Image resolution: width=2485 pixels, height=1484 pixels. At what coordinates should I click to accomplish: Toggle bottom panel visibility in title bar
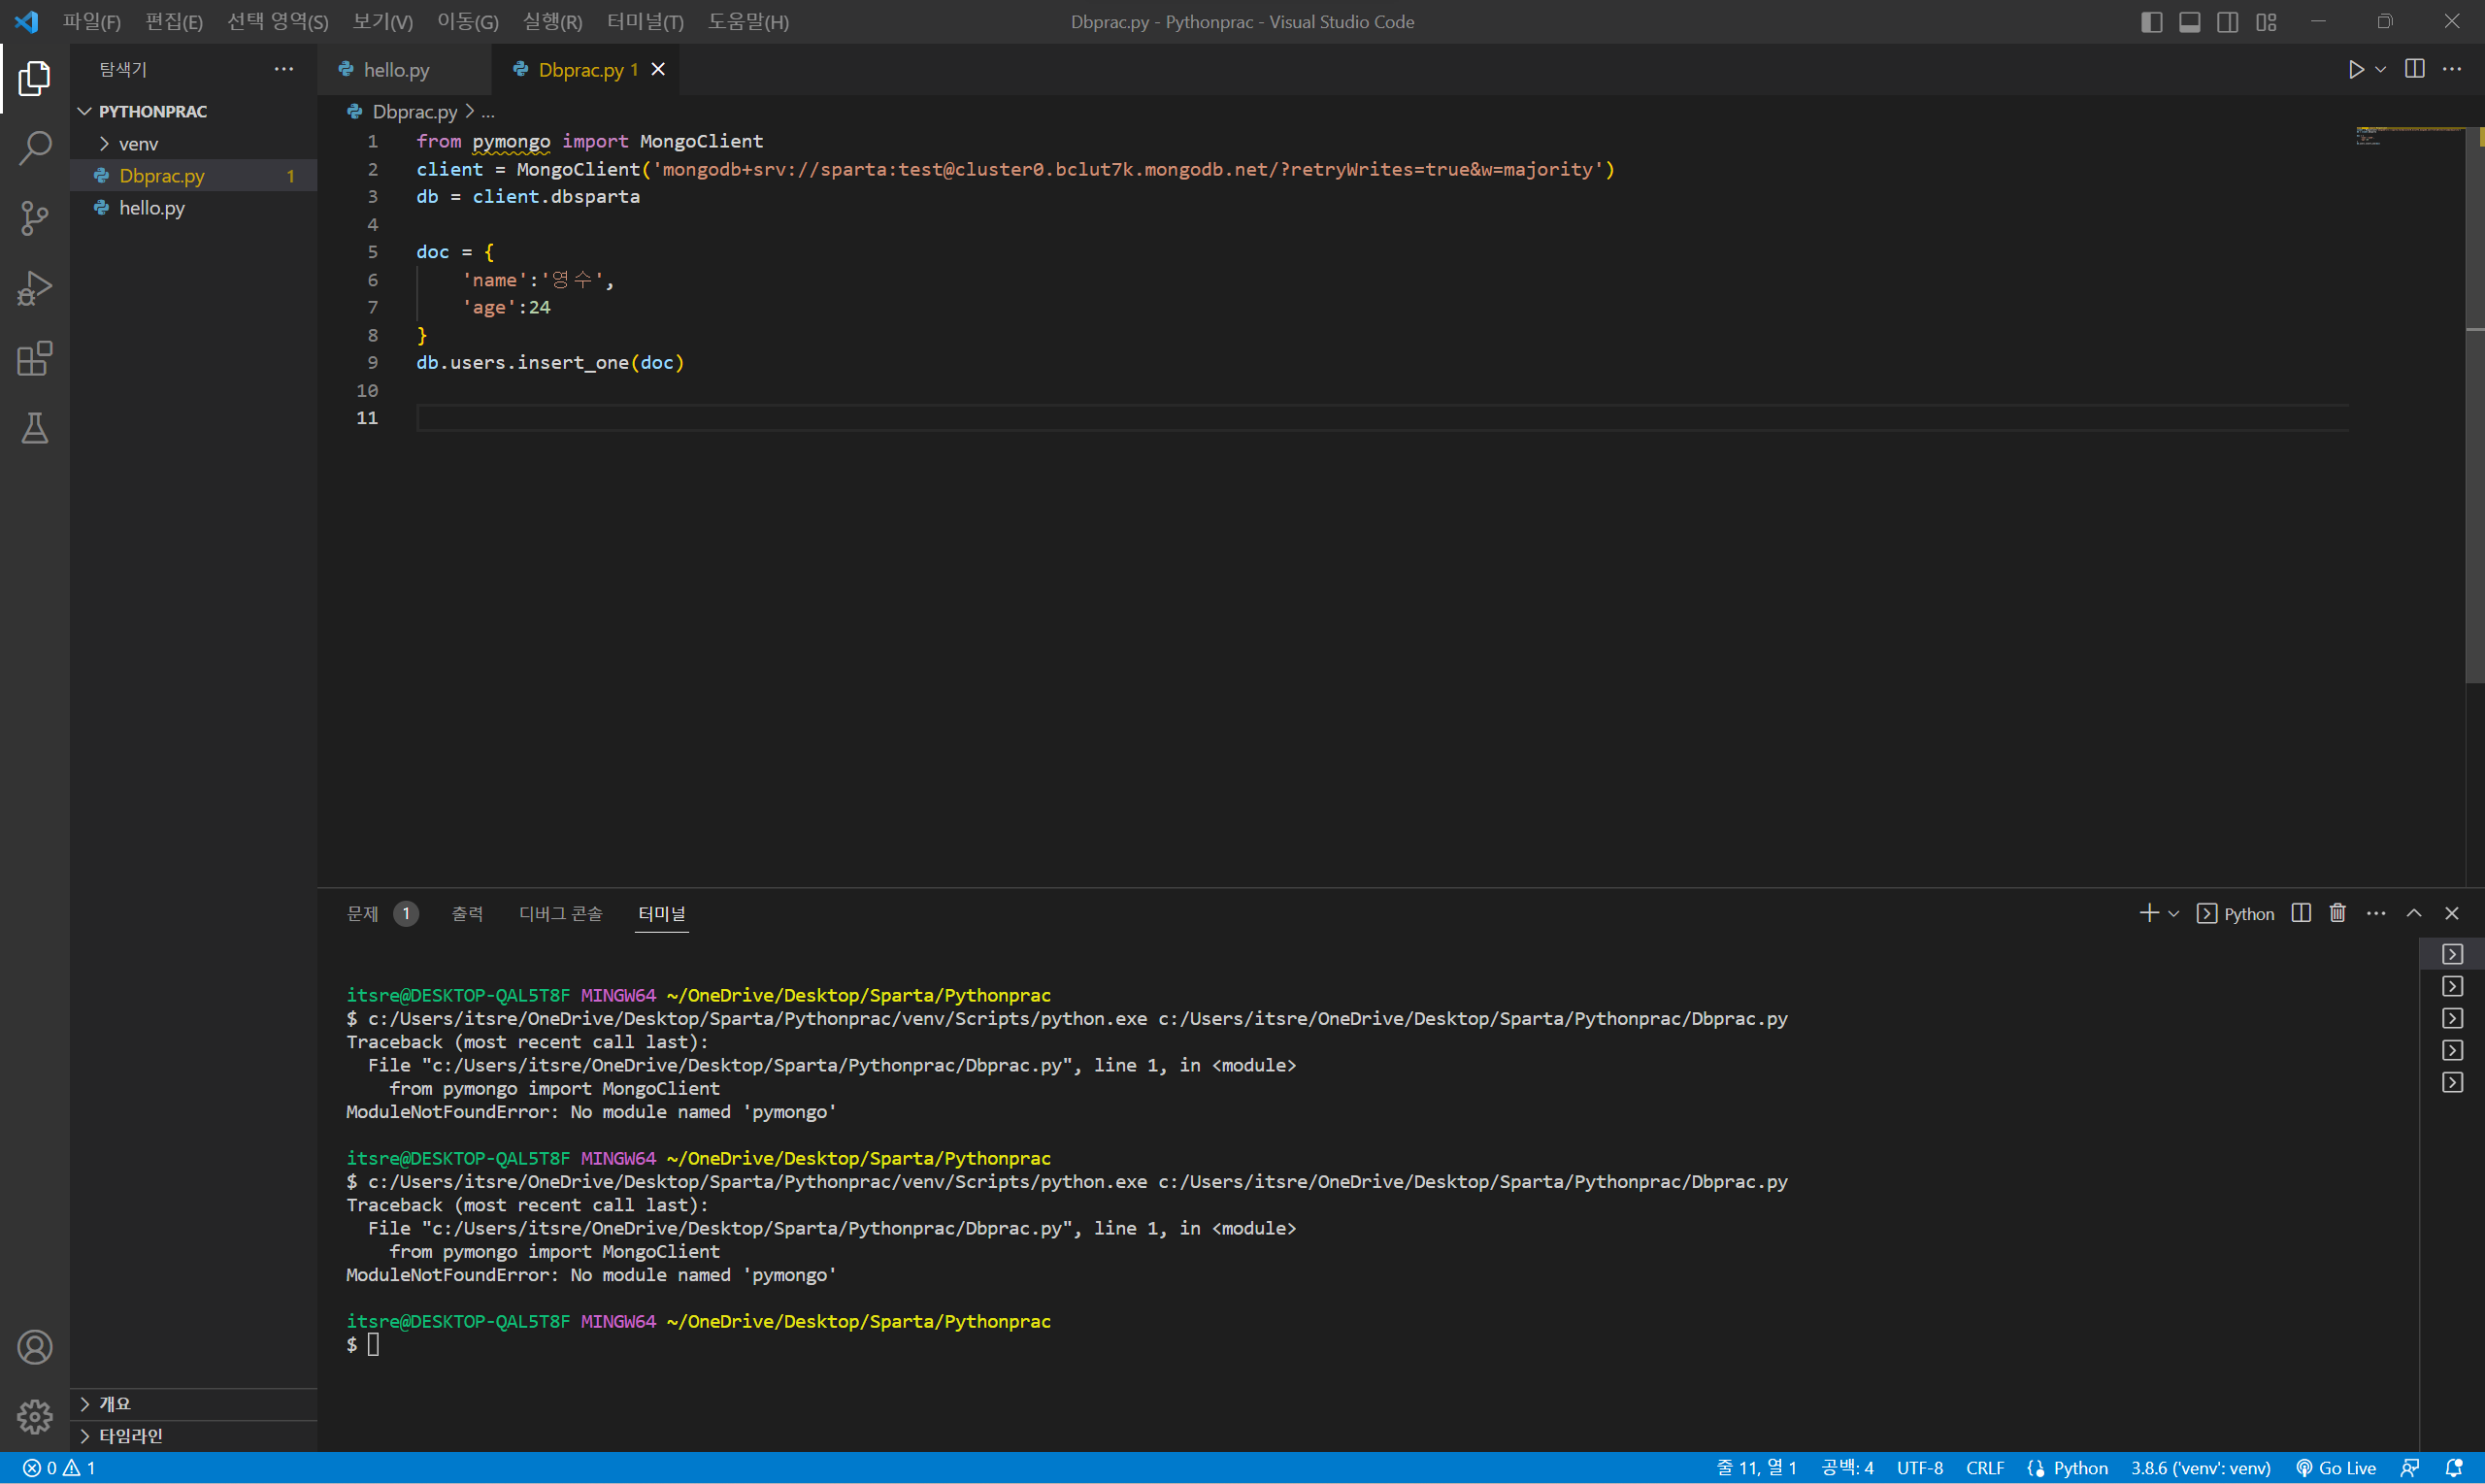tap(2190, 22)
